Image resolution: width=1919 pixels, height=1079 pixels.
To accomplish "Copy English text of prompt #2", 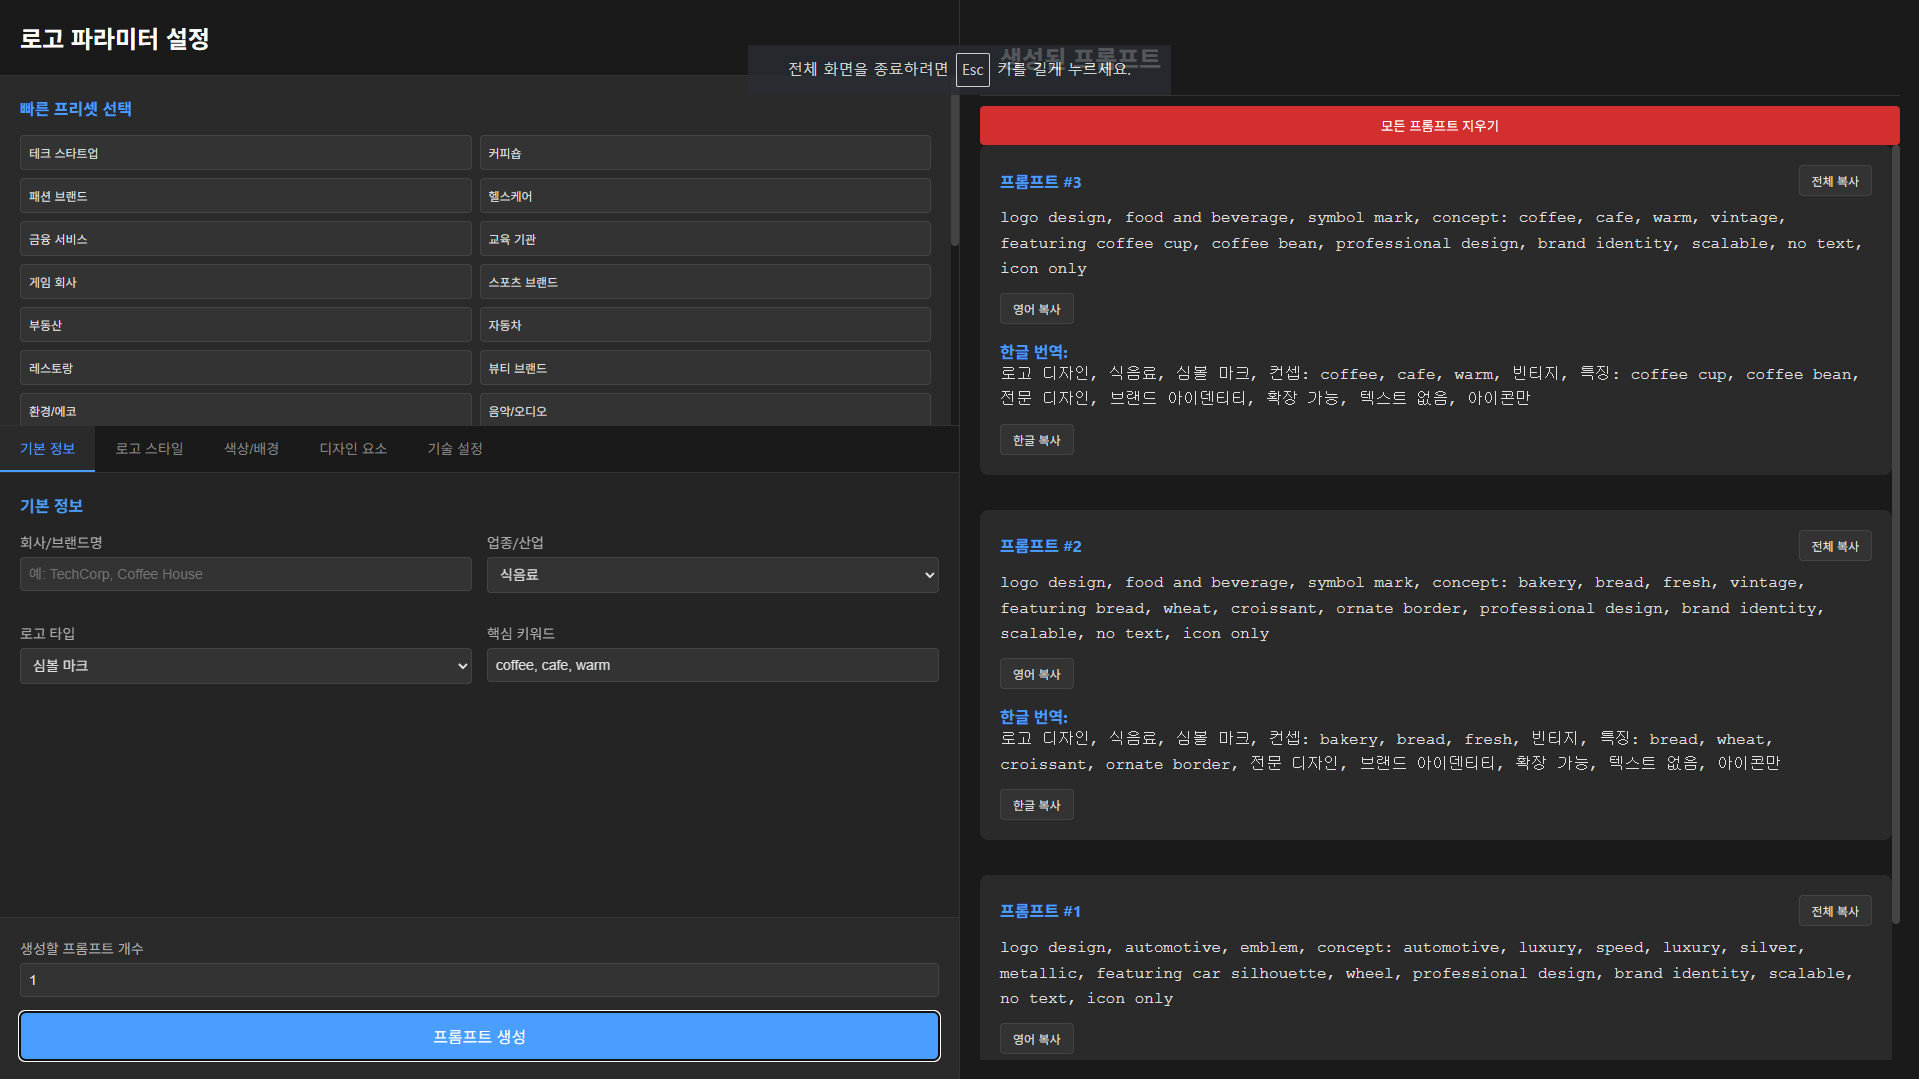I will click(x=1036, y=674).
